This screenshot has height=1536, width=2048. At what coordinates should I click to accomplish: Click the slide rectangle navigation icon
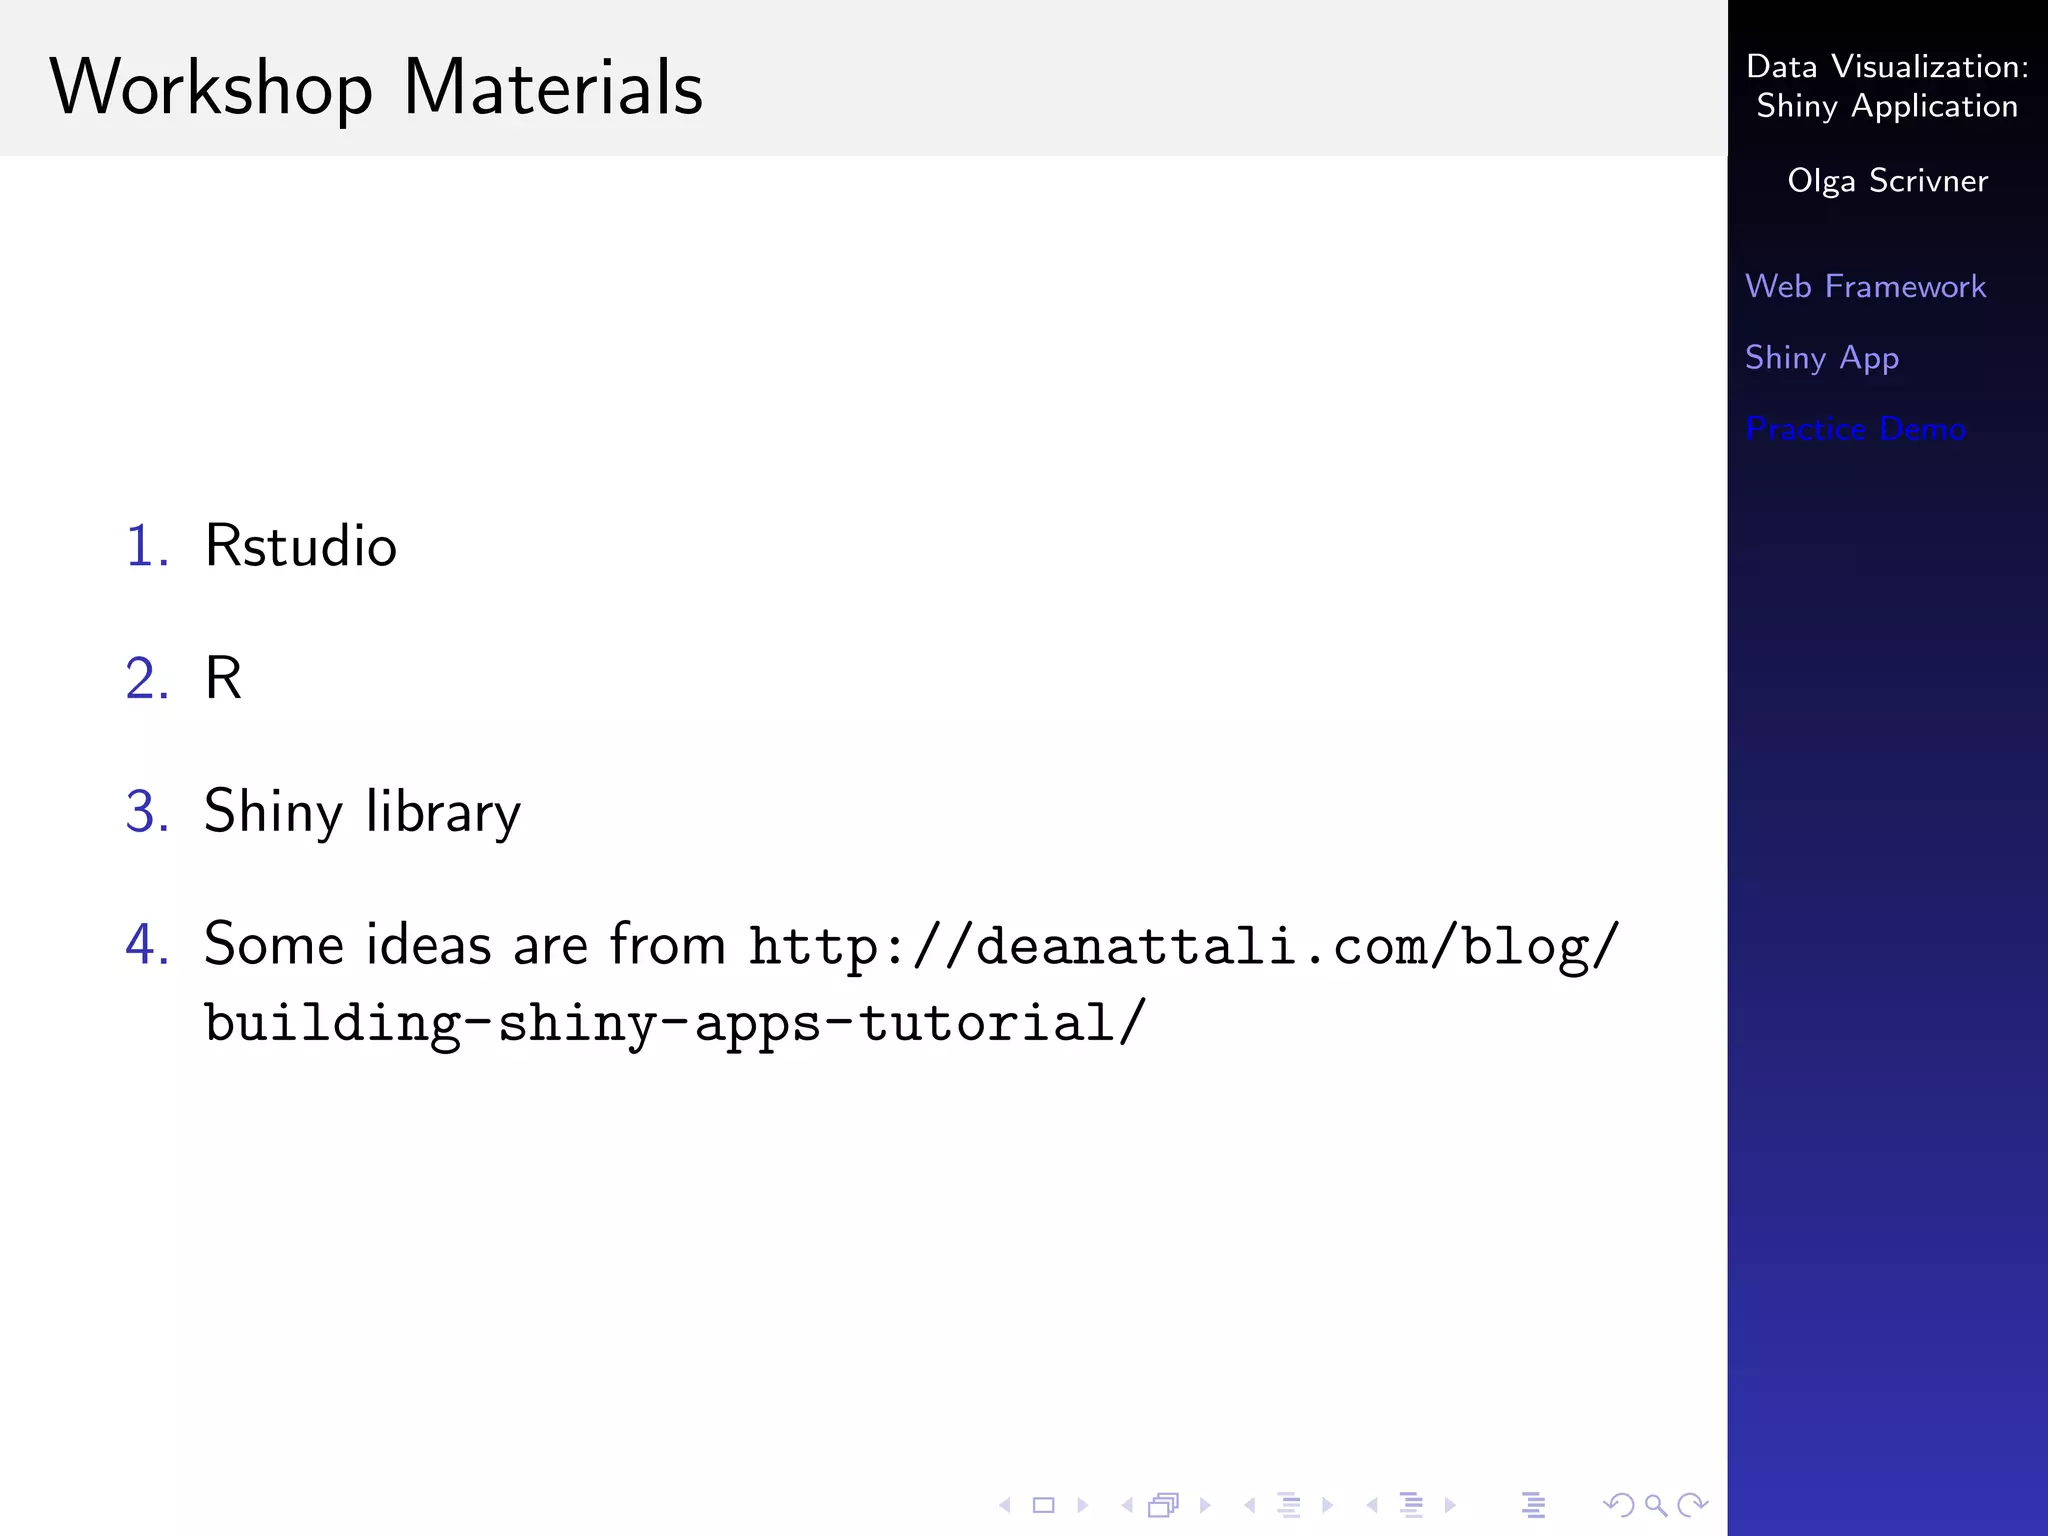click(x=1043, y=1505)
